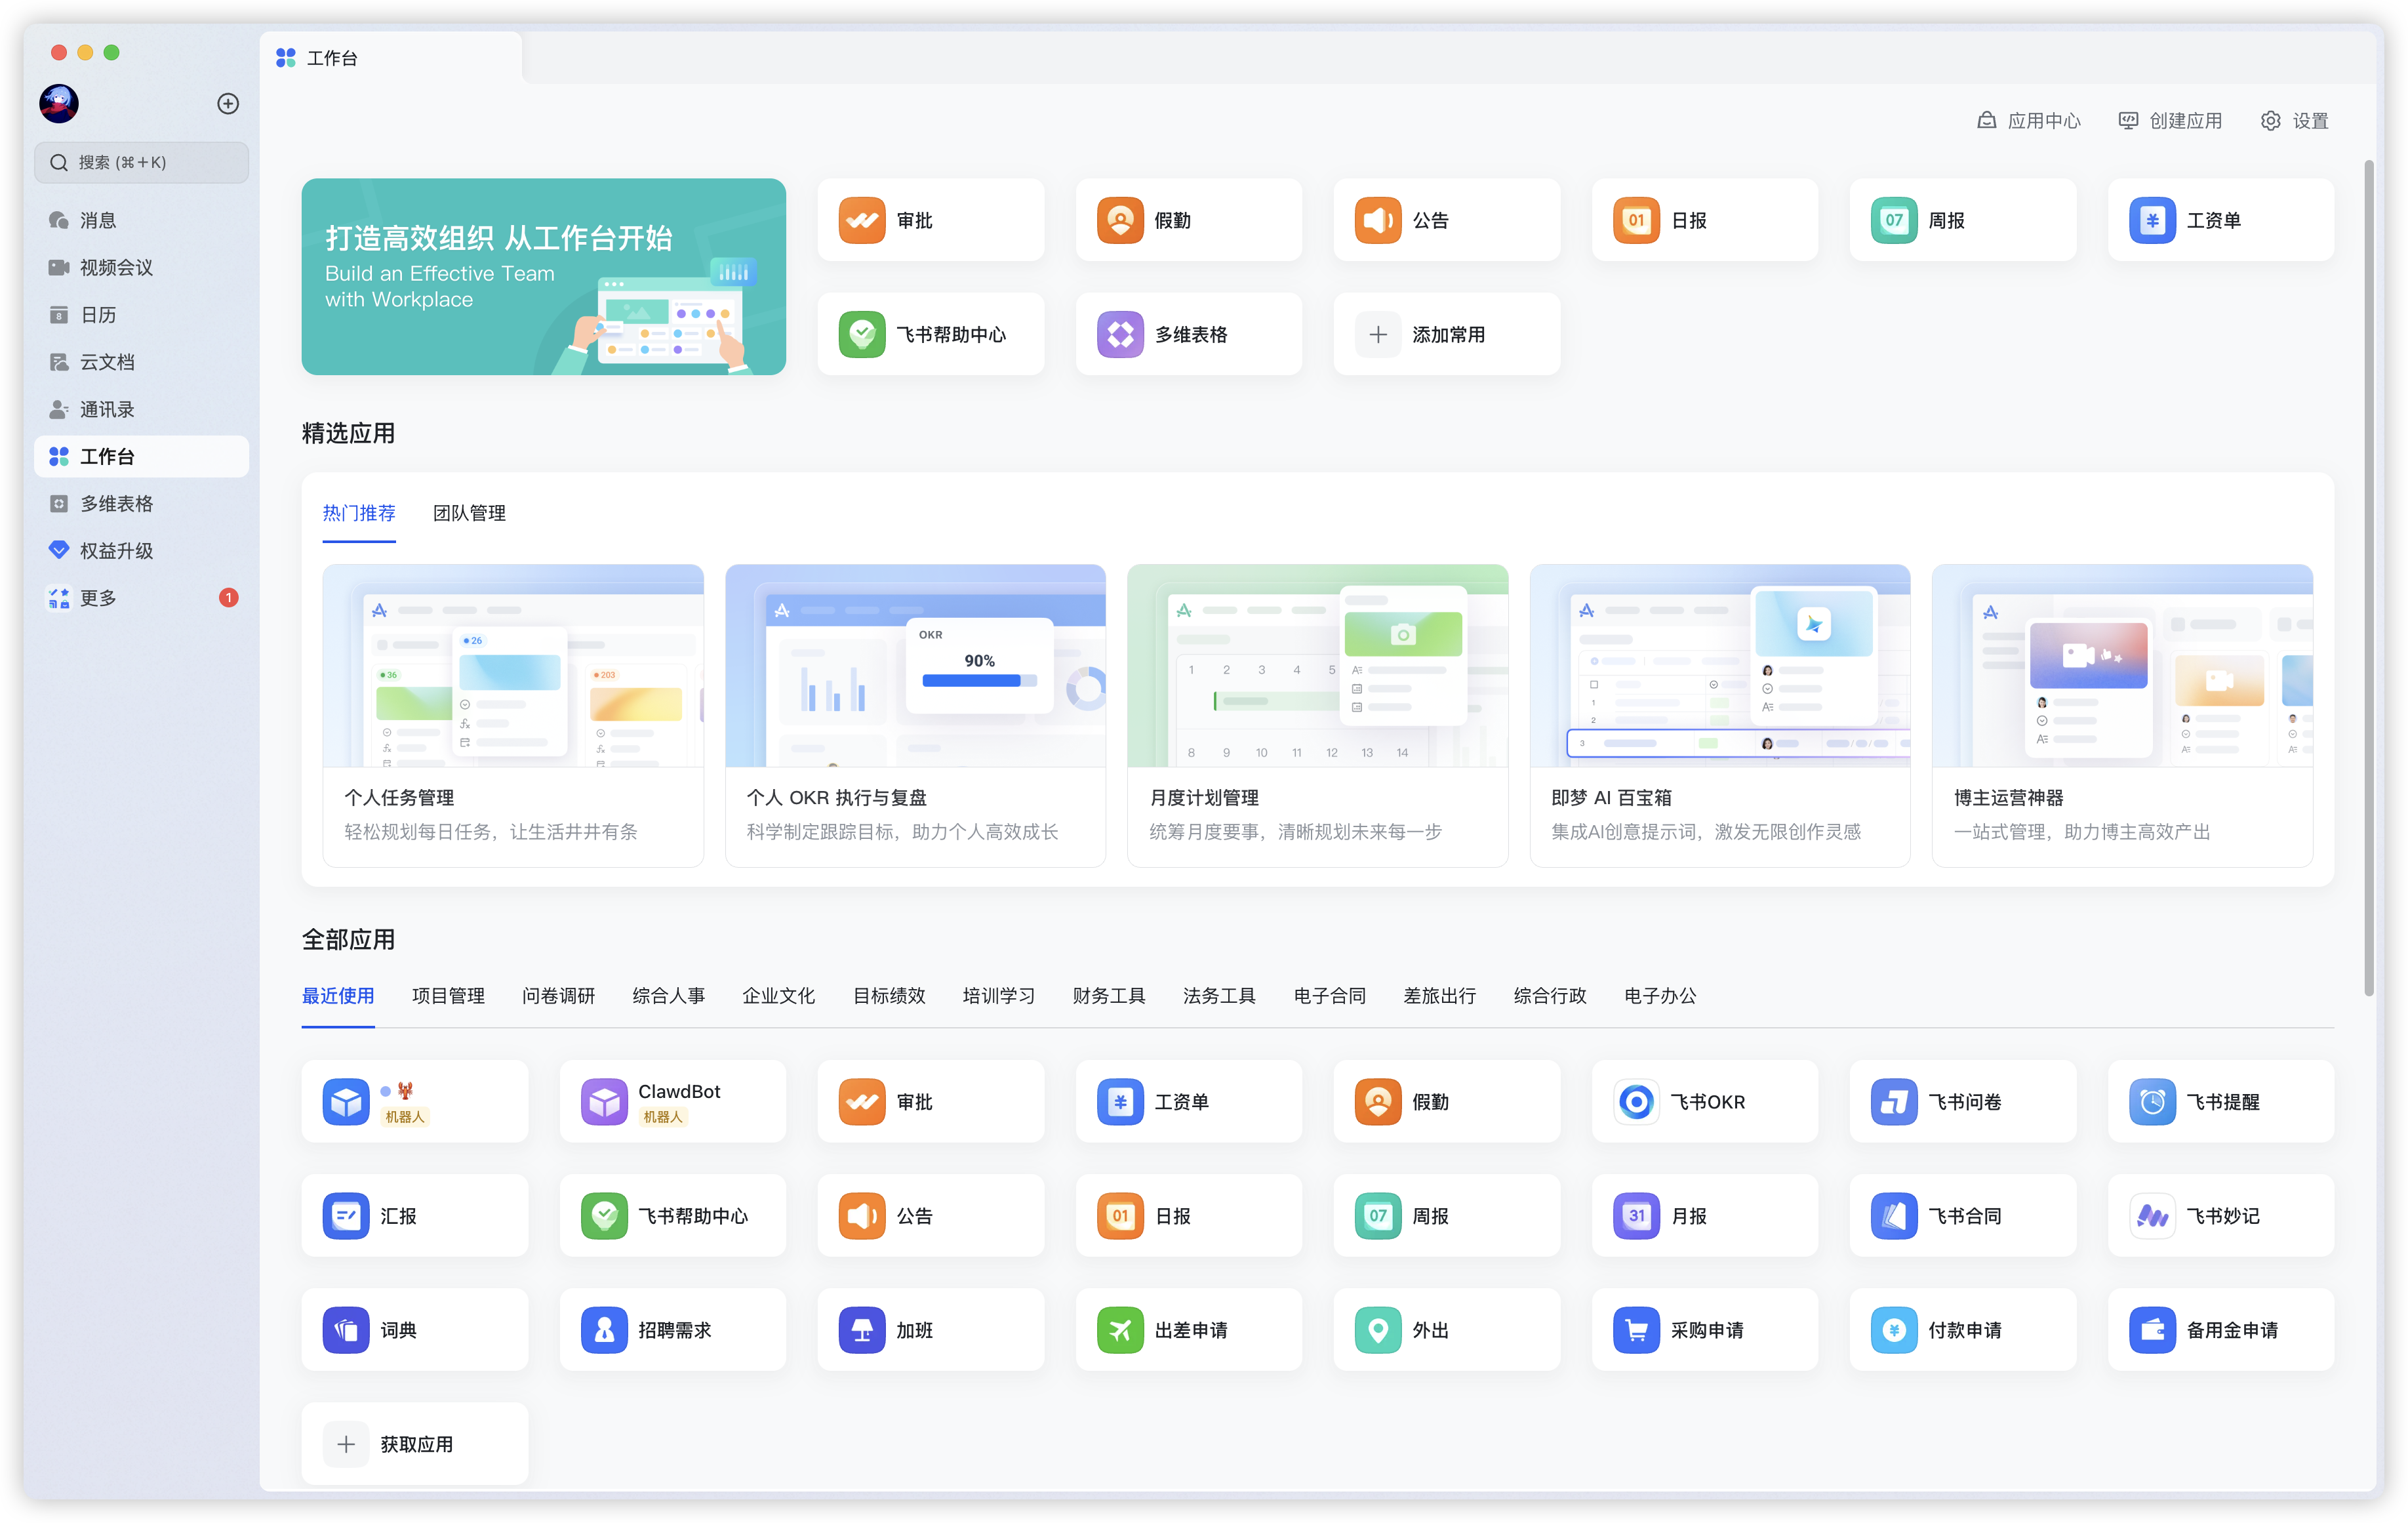Select the 财务工具 category tab
Image resolution: width=2408 pixels, height=1523 pixels.
[x=1108, y=996]
